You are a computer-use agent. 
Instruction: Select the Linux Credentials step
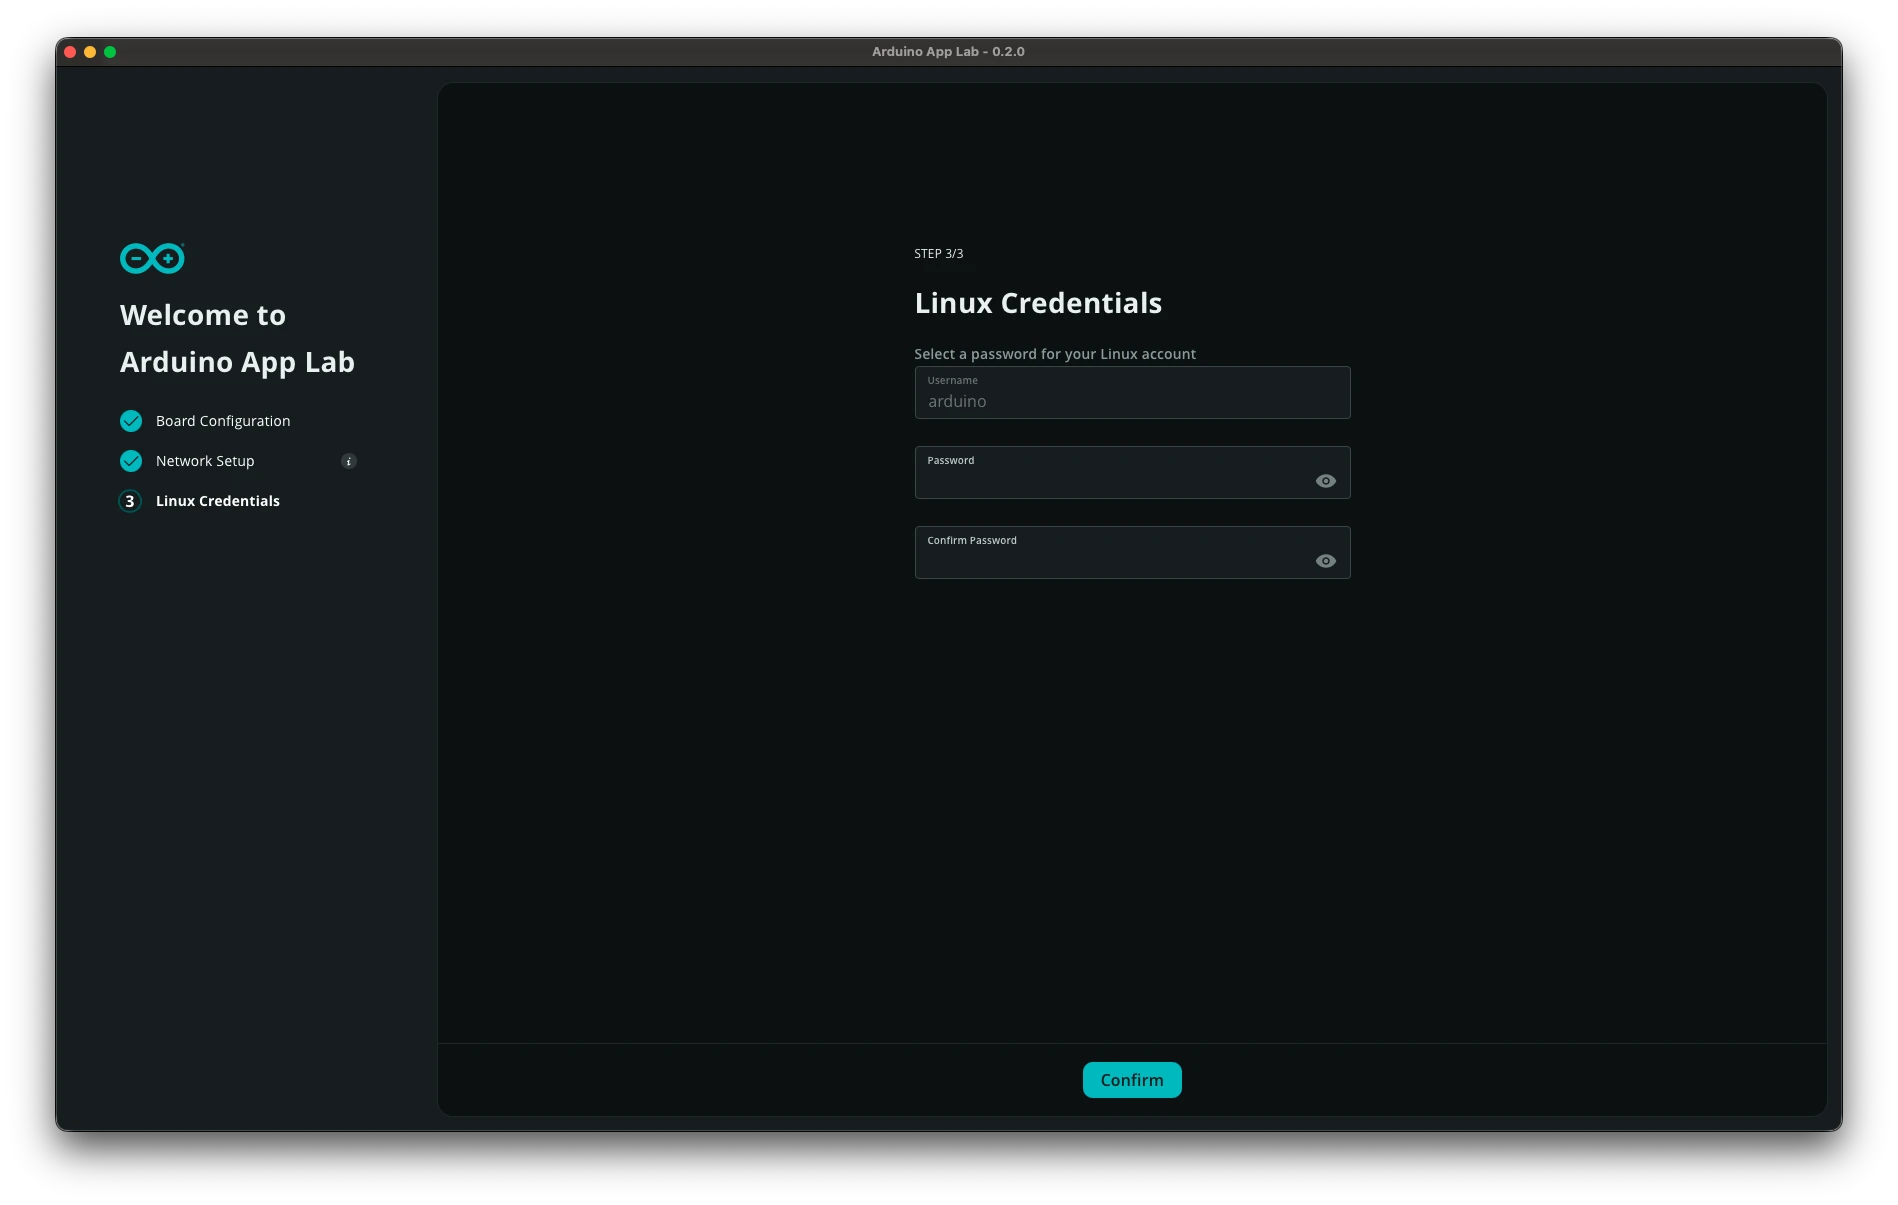[217, 500]
